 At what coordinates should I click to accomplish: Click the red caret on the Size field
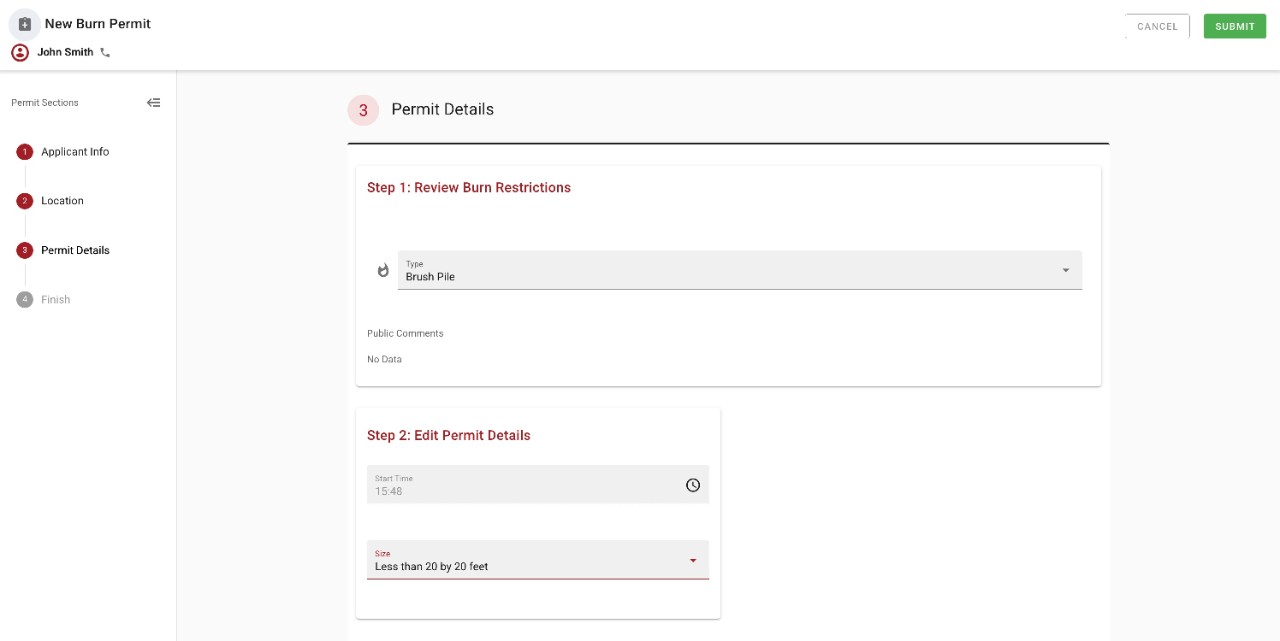pos(692,560)
